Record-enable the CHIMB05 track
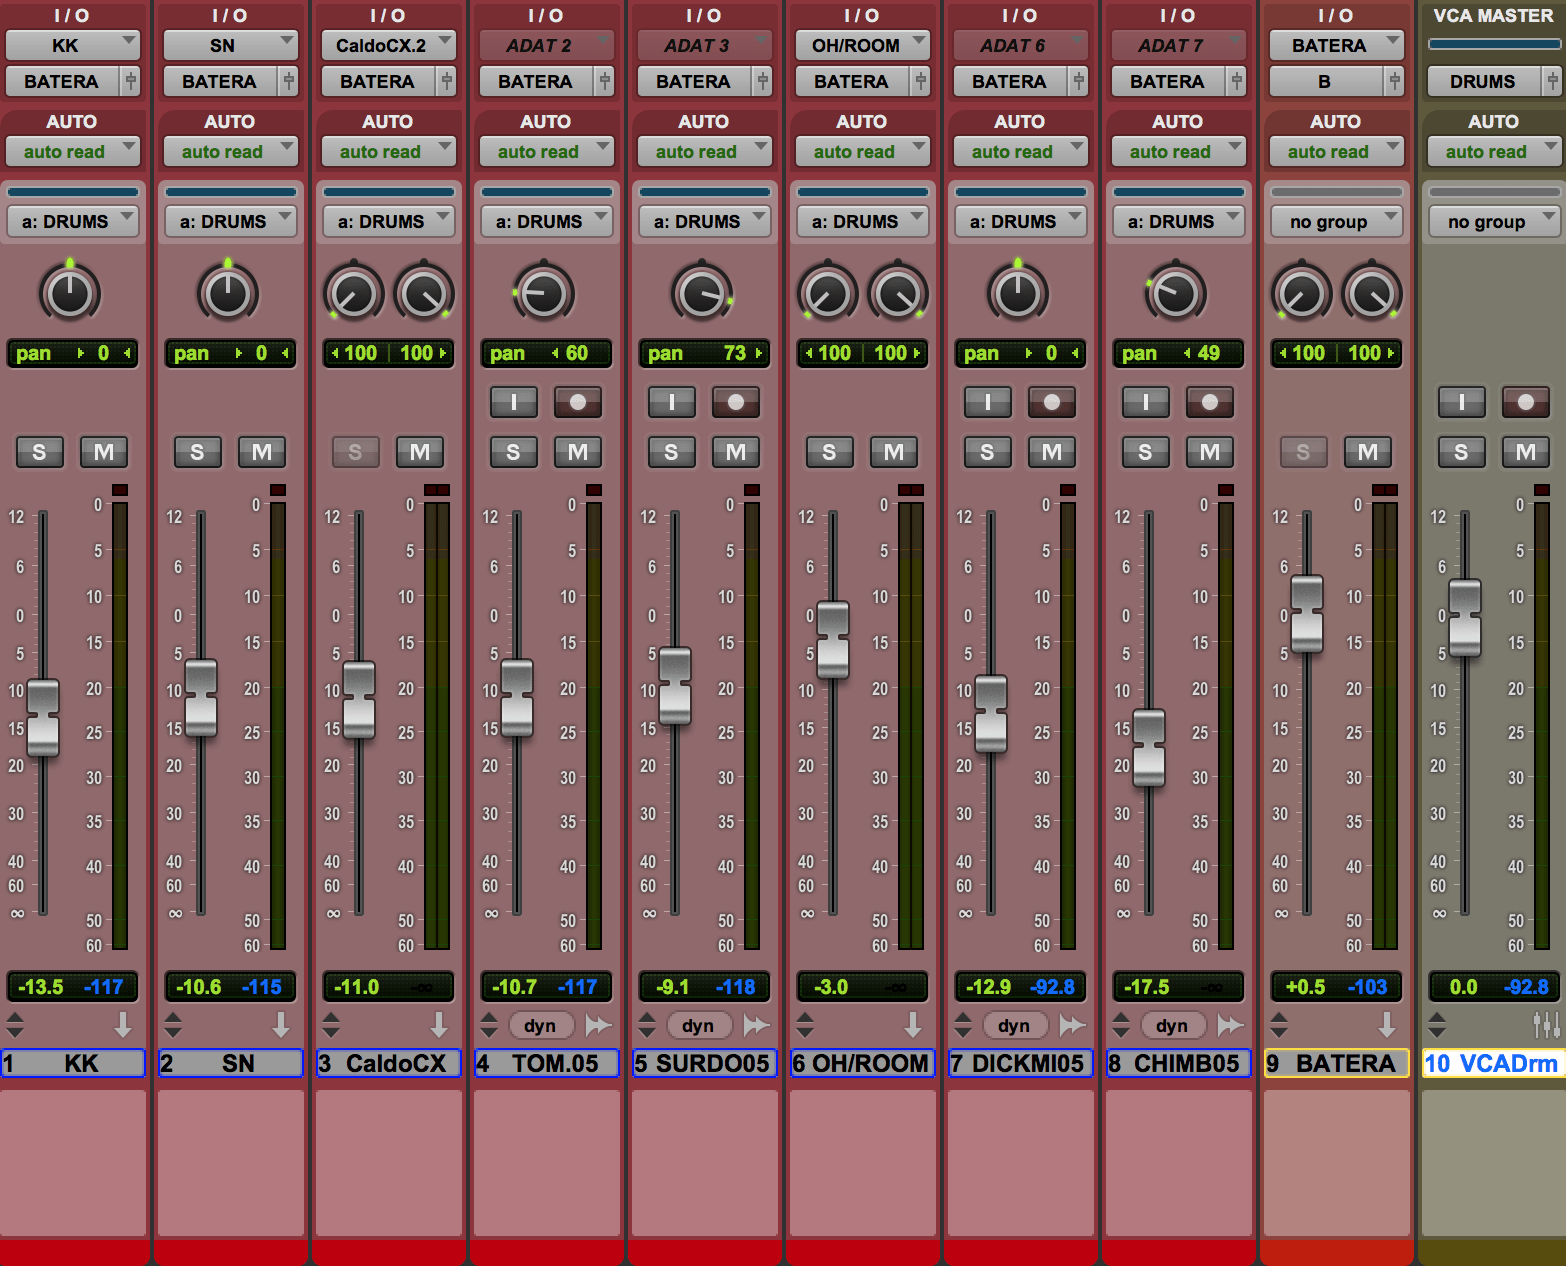1566x1266 pixels. [x=1210, y=402]
